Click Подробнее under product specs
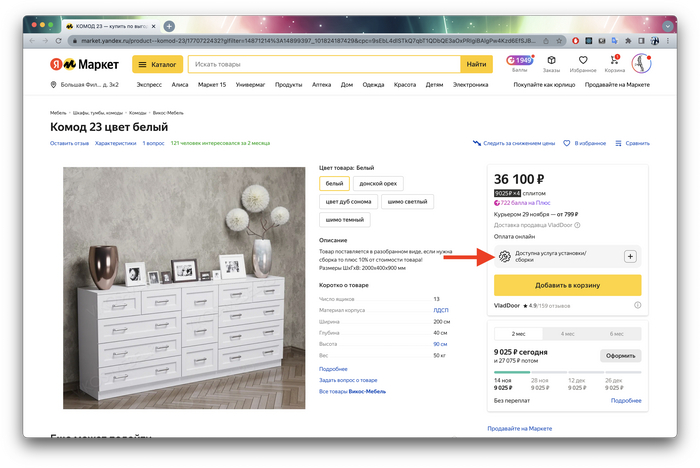This screenshot has width=700, height=468. pos(333,369)
